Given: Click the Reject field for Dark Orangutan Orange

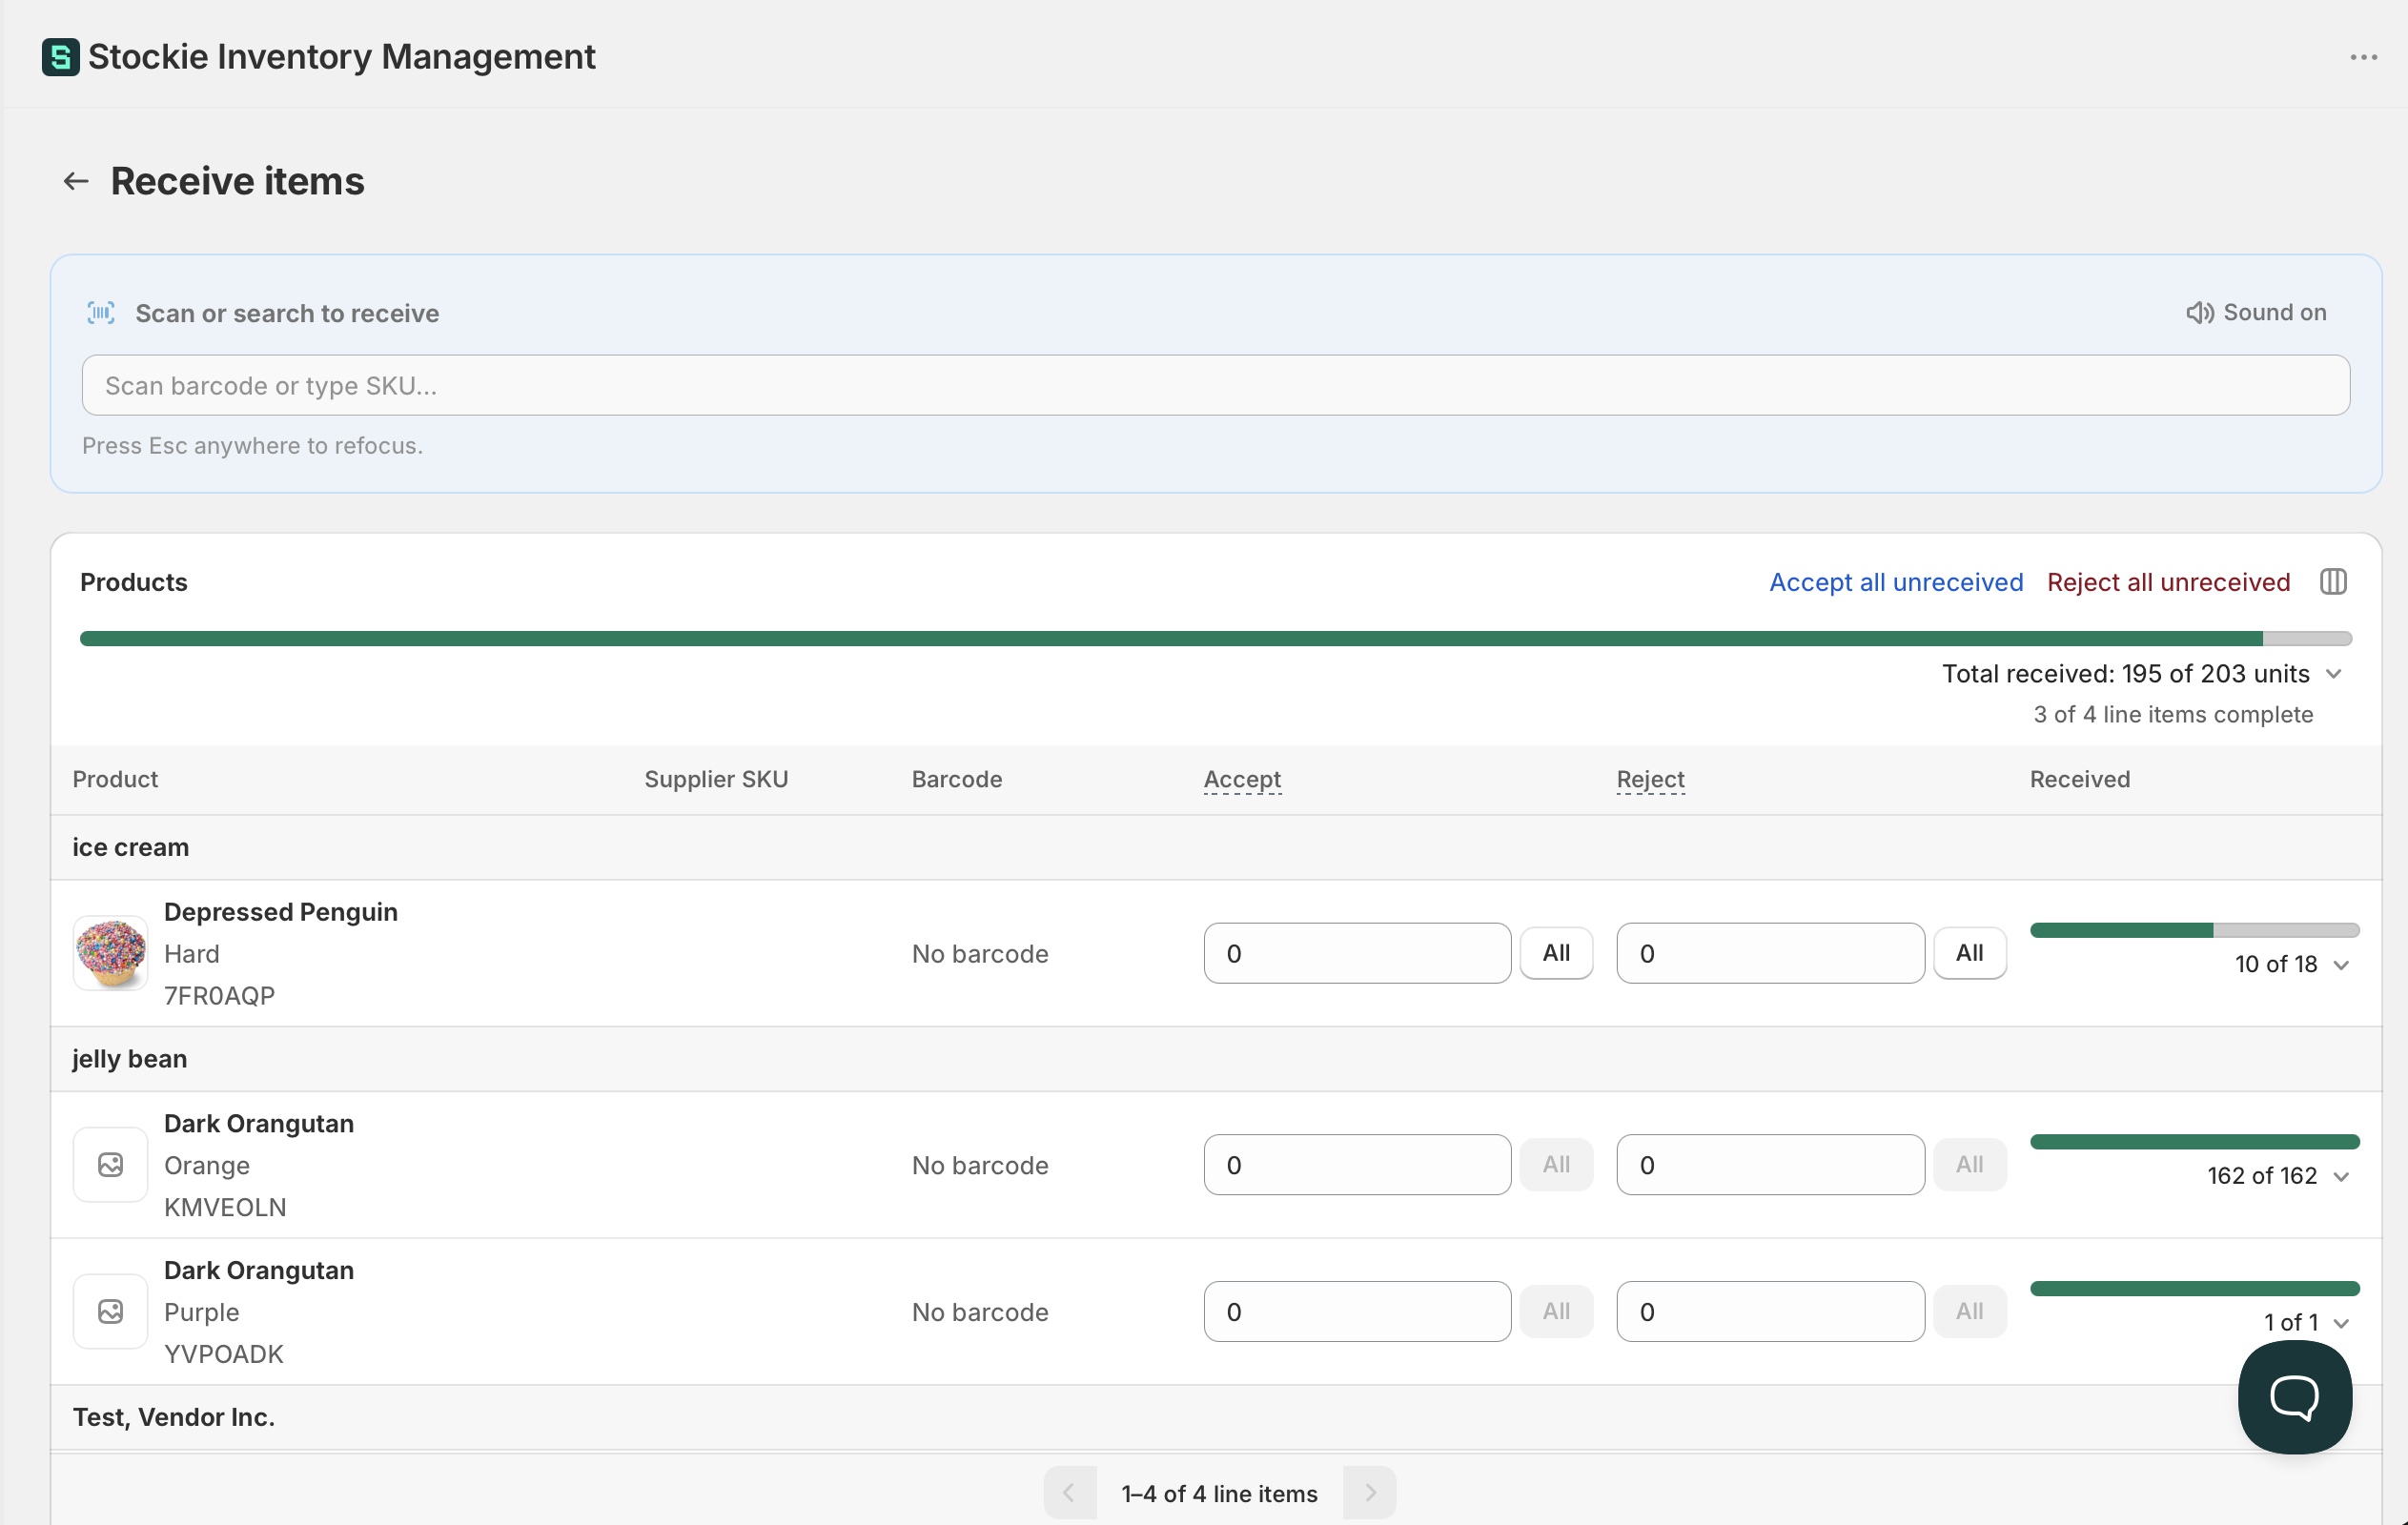Looking at the screenshot, I should (1770, 1165).
